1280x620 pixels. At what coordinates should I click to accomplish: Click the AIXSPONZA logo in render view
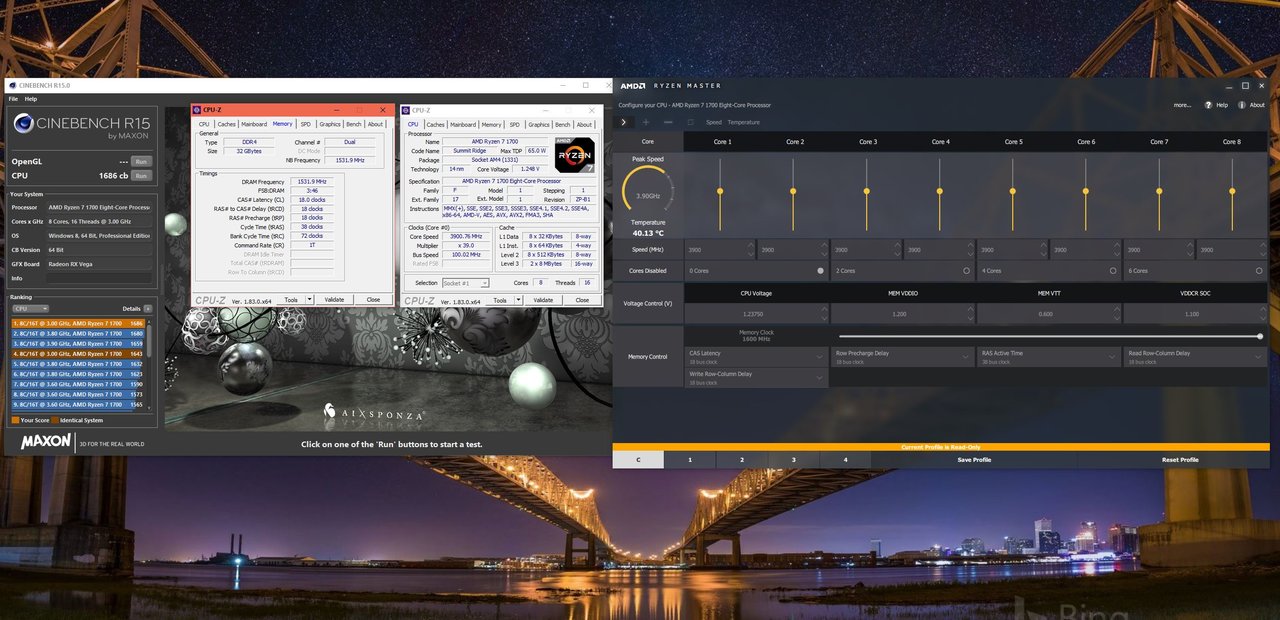374,411
